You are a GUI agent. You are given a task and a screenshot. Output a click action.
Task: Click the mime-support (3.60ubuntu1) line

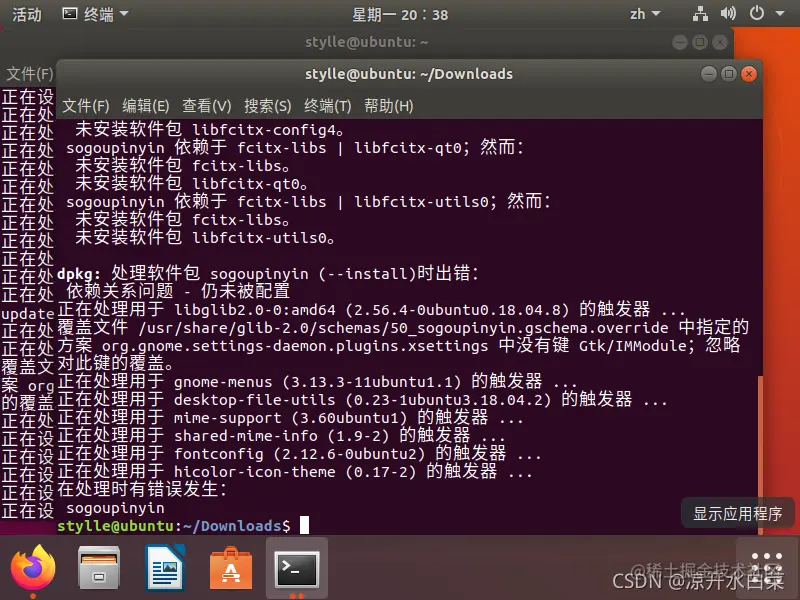tap(290, 418)
